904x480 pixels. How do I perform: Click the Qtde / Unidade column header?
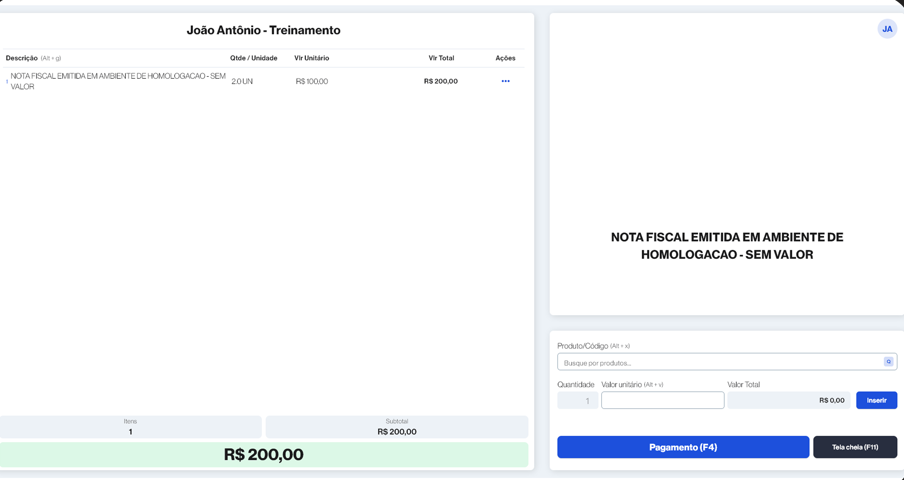pyautogui.click(x=254, y=58)
